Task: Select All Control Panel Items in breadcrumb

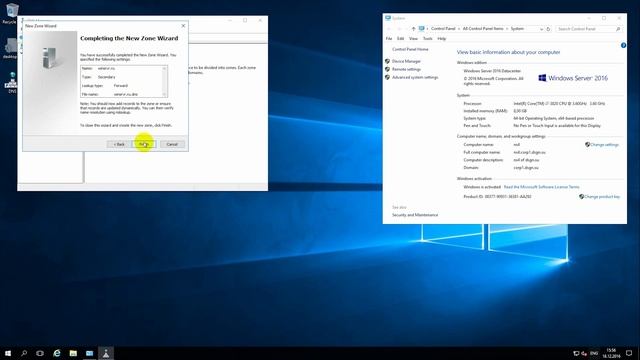Action: [483, 29]
